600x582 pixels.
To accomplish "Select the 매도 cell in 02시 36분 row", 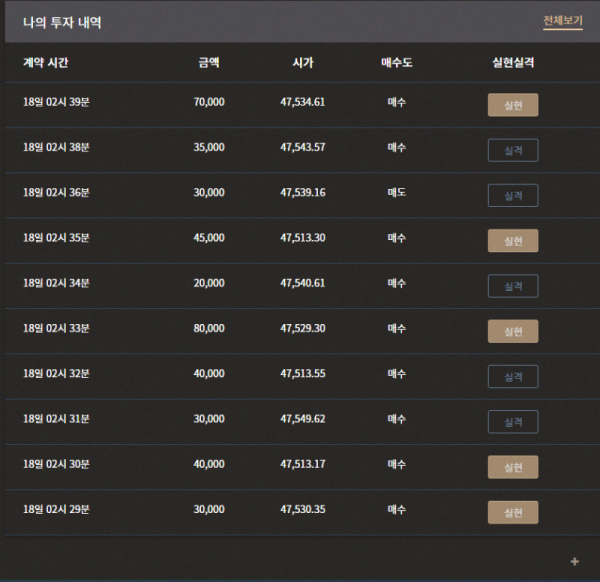I will pos(396,192).
